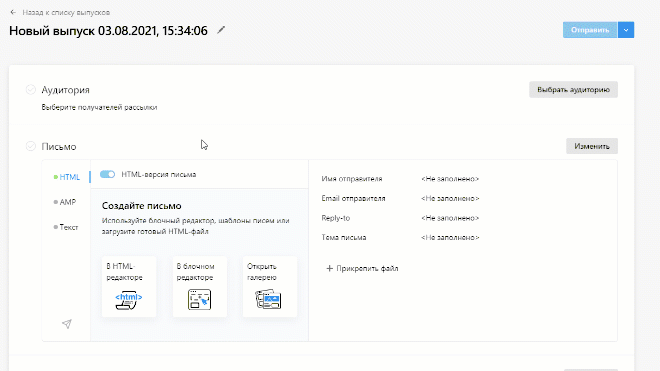Viewport: 660px width, 371px height.
Task: Click the Отправить button
Action: click(590, 30)
